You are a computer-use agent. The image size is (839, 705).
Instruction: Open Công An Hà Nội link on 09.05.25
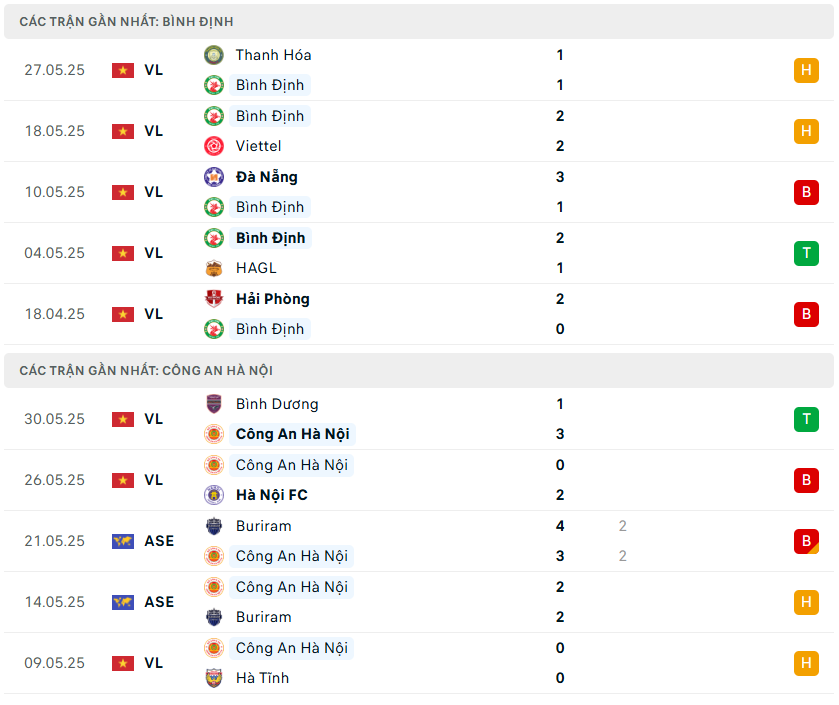coord(291,648)
